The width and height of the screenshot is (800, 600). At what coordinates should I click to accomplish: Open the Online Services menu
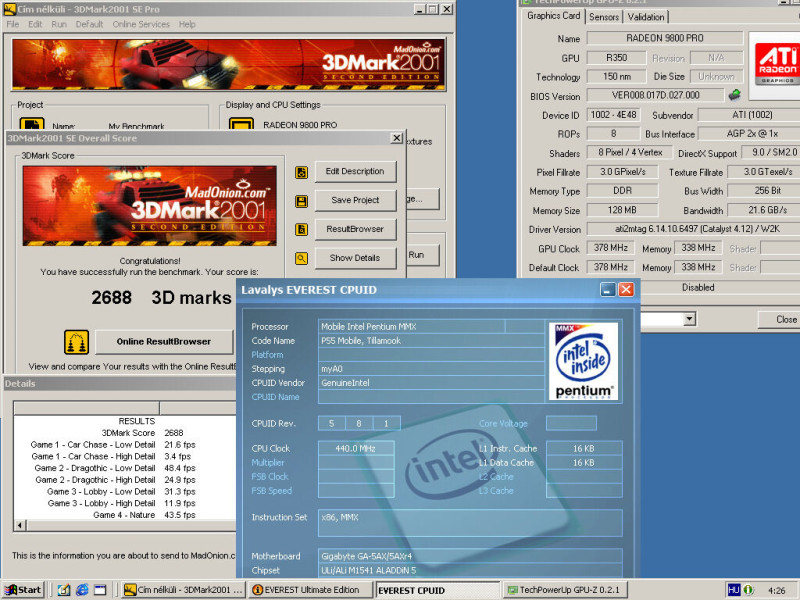(x=141, y=24)
